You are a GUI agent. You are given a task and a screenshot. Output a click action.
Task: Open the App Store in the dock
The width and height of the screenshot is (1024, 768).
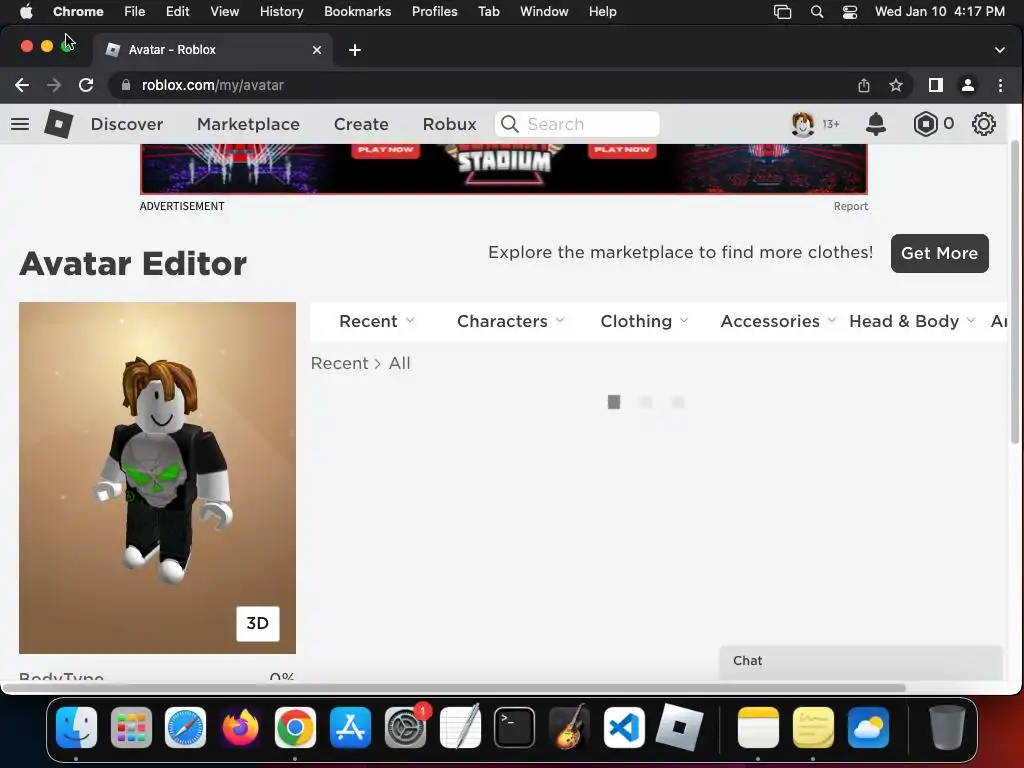point(351,727)
